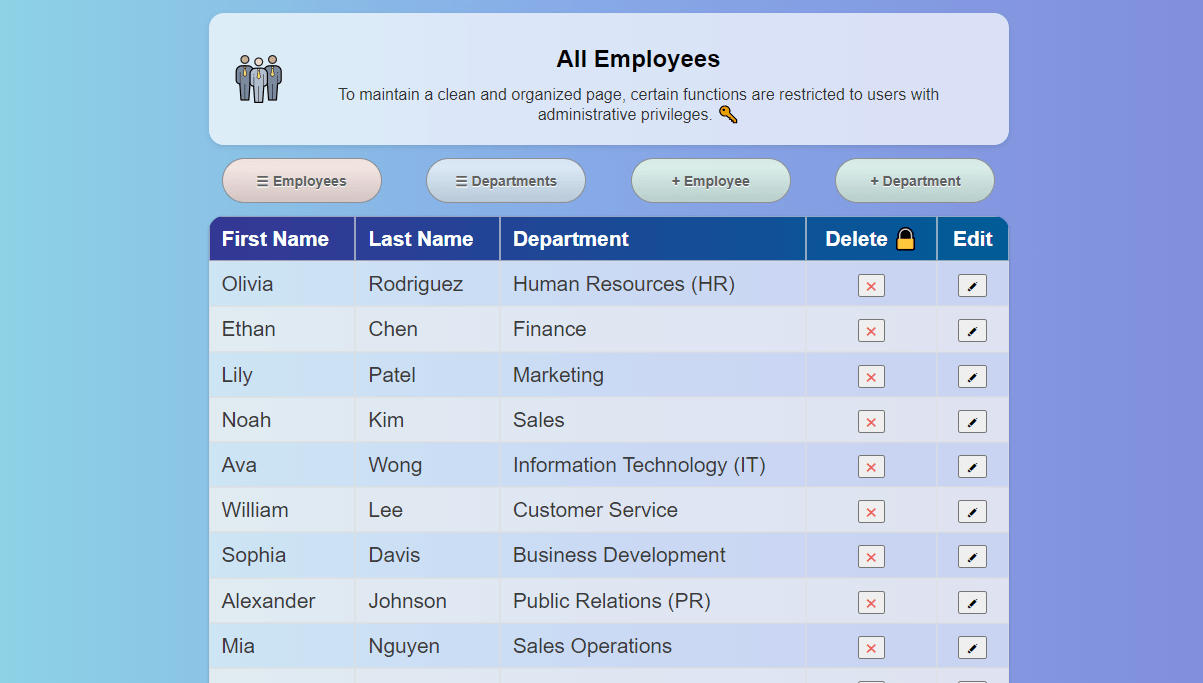Remove Lily Patel using the red X
Viewport: 1203px width, 683px height.
pos(871,377)
